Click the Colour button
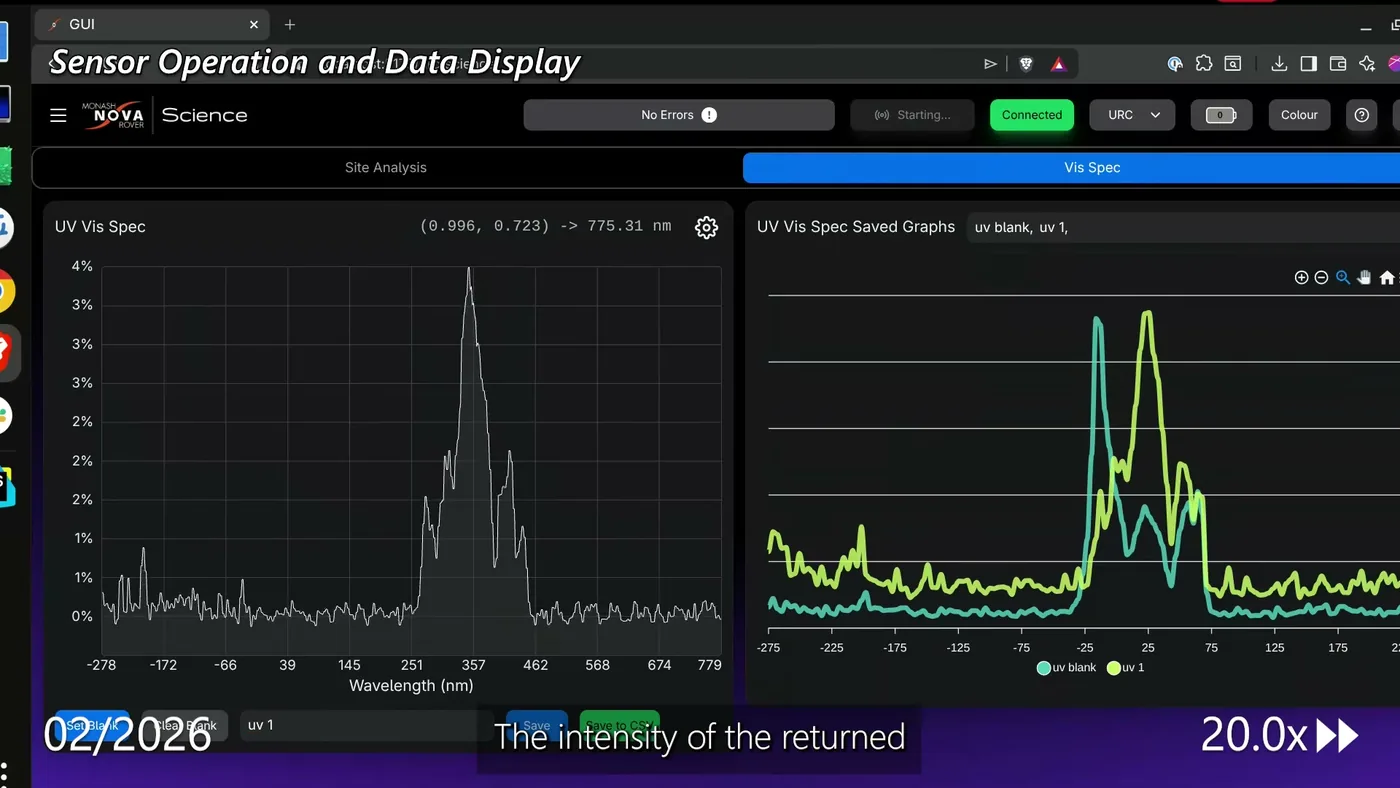 coord(1299,115)
